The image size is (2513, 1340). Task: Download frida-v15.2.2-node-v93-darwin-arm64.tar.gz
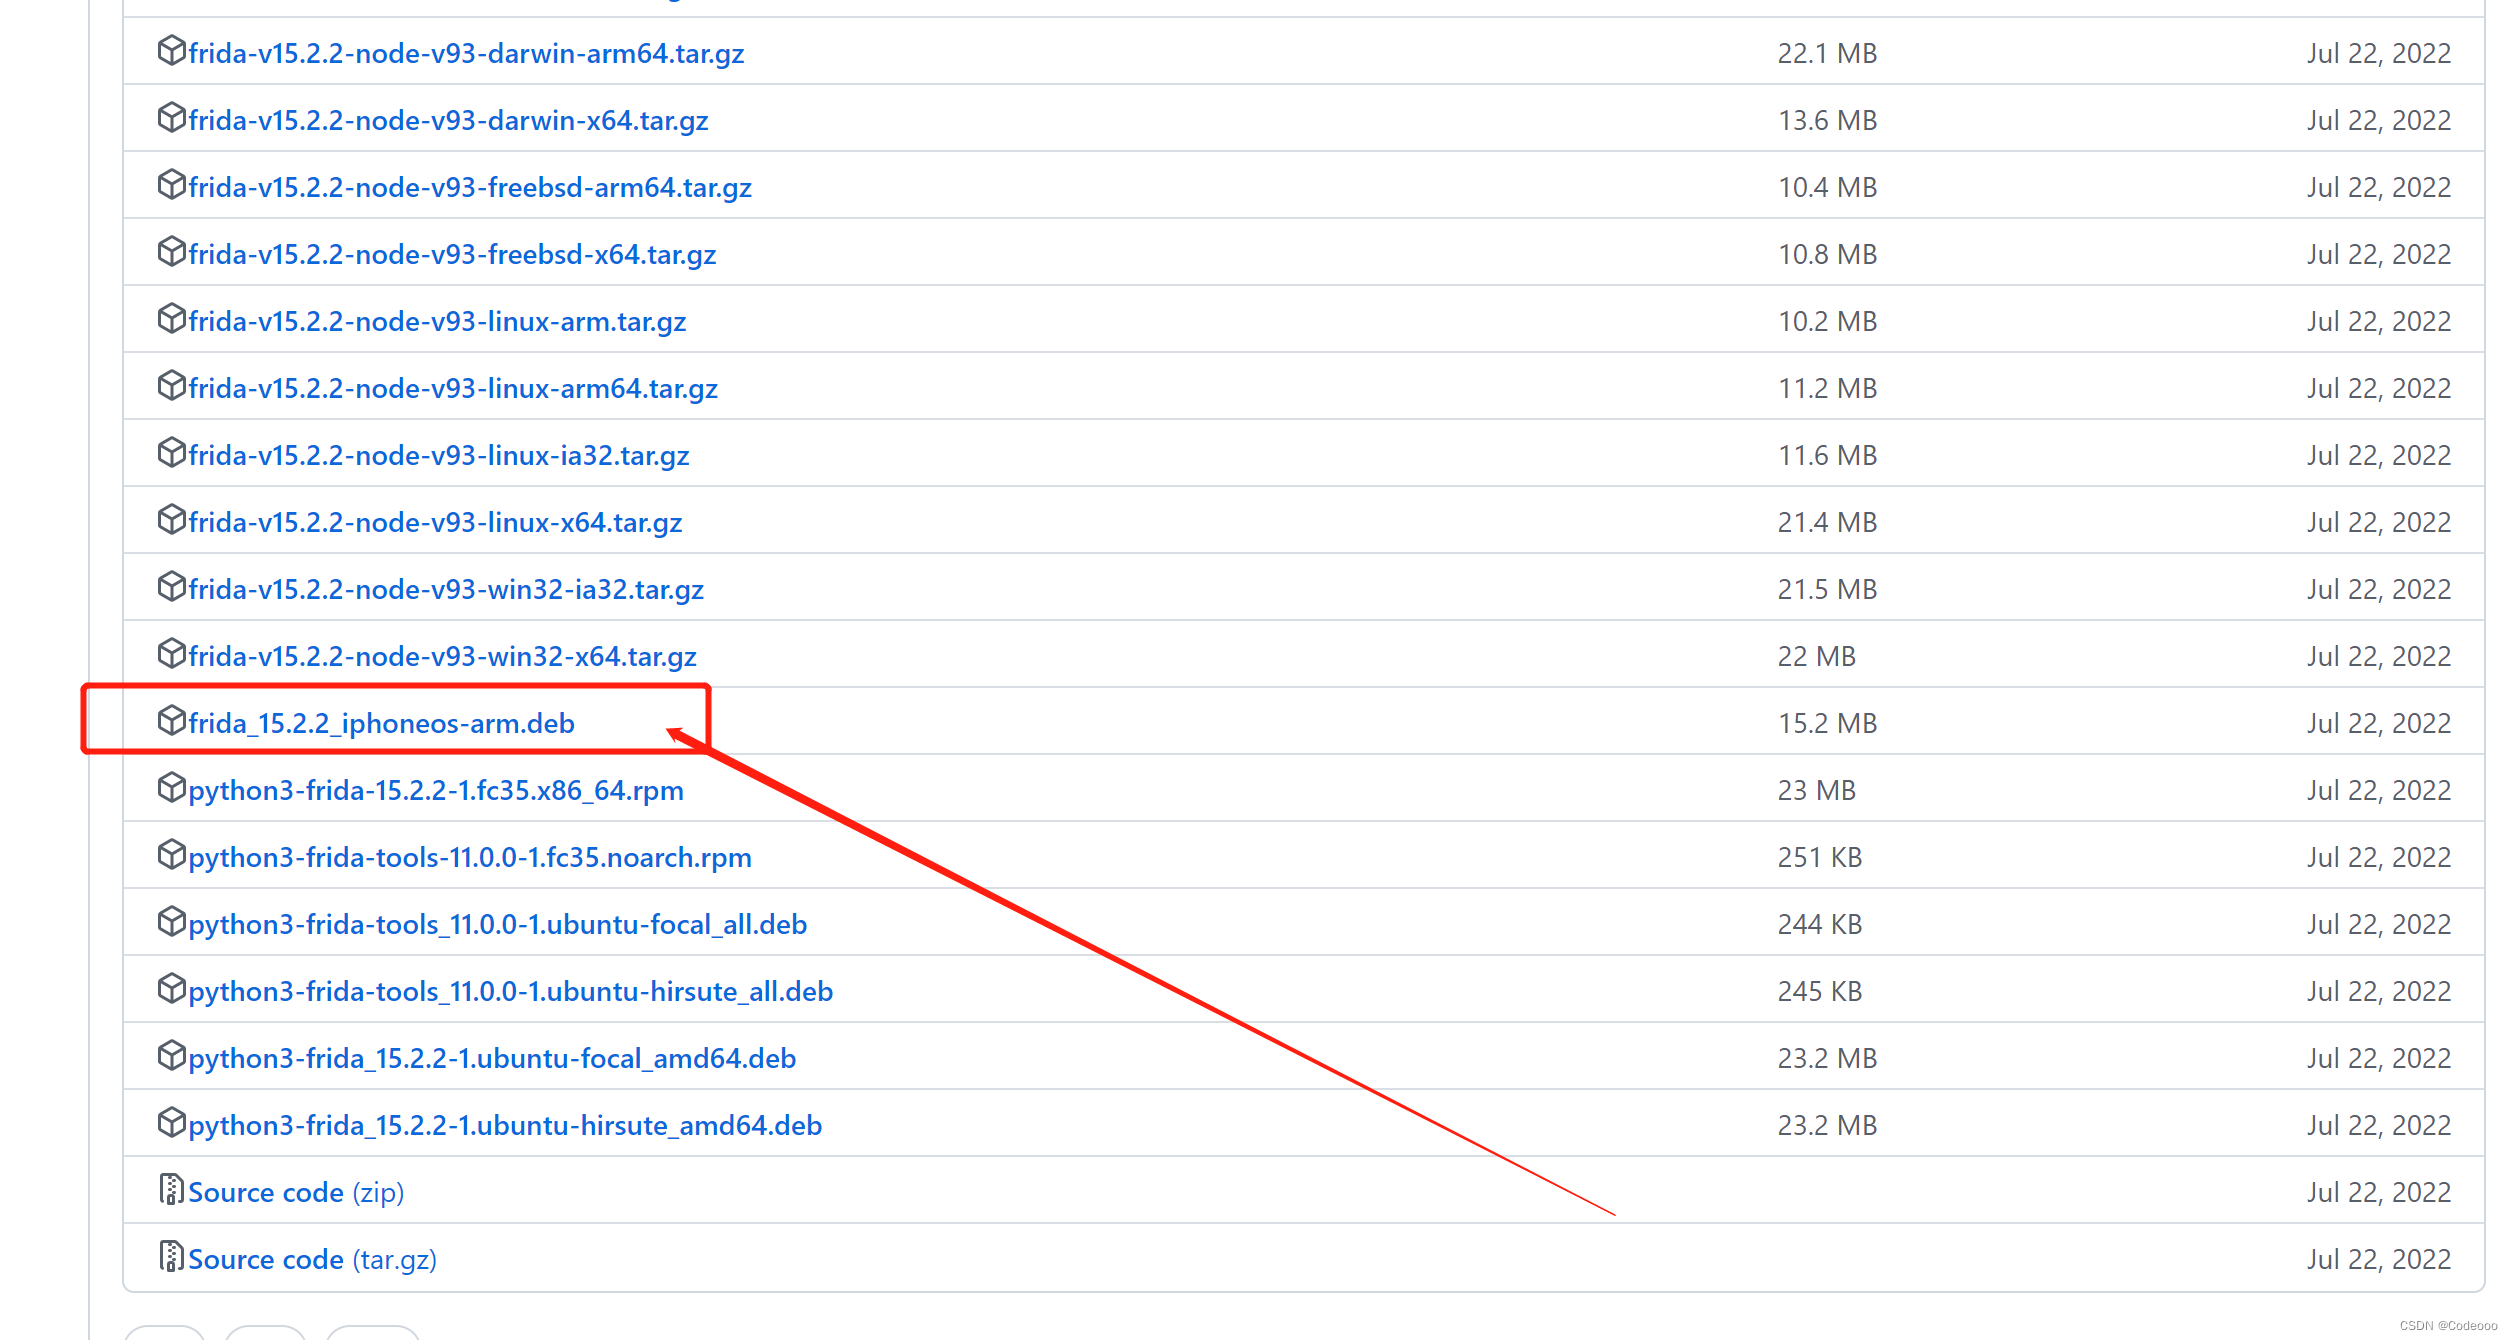click(x=466, y=53)
